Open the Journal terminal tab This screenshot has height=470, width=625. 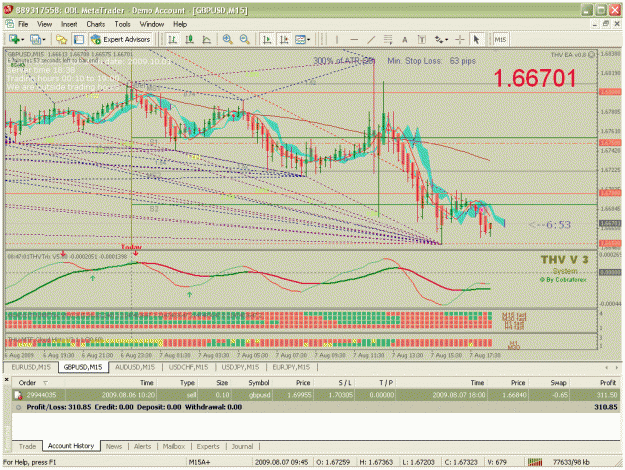click(242, 446)
